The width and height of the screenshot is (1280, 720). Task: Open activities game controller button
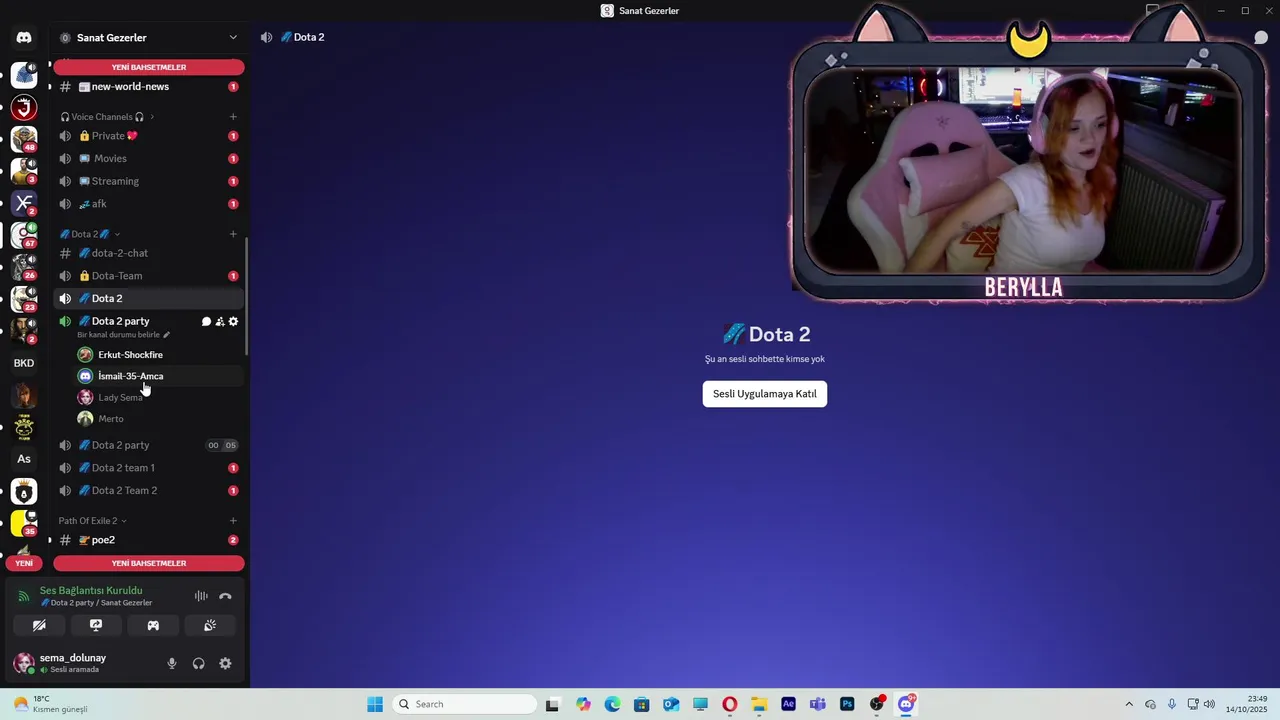point(153,625)
